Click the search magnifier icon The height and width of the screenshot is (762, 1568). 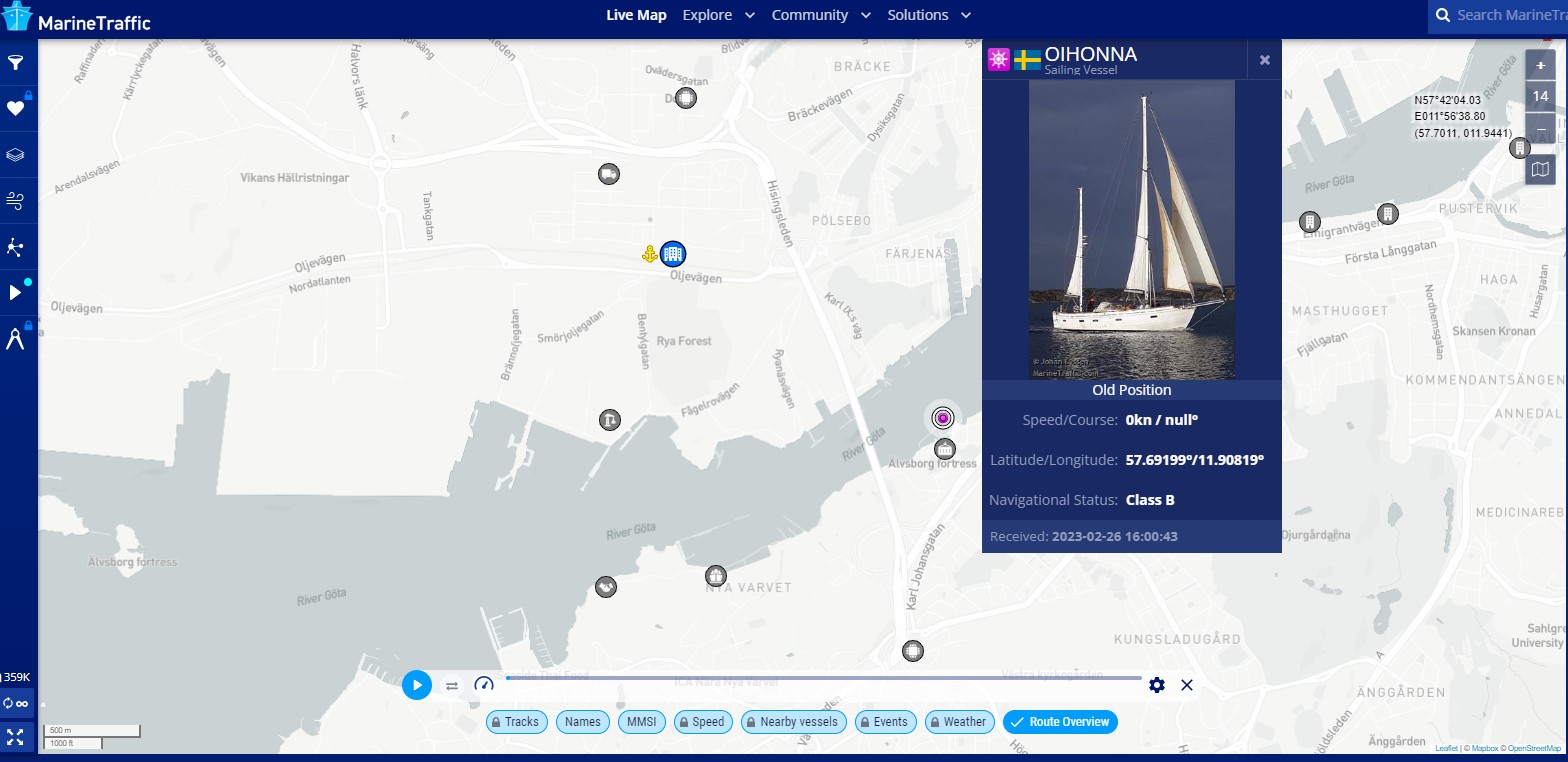pos(1443,15)
